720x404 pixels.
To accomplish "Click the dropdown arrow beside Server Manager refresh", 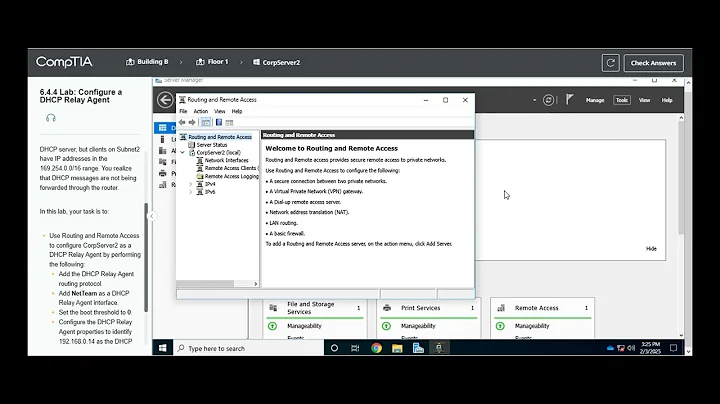I will (534, 100).
